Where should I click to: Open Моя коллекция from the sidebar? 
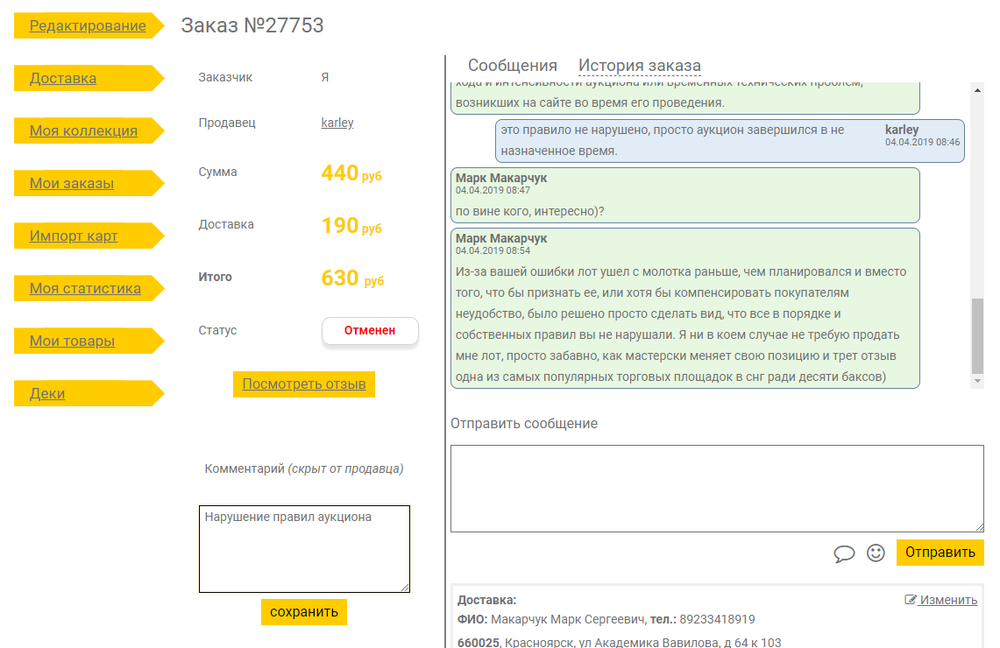[x=83, y=131]
